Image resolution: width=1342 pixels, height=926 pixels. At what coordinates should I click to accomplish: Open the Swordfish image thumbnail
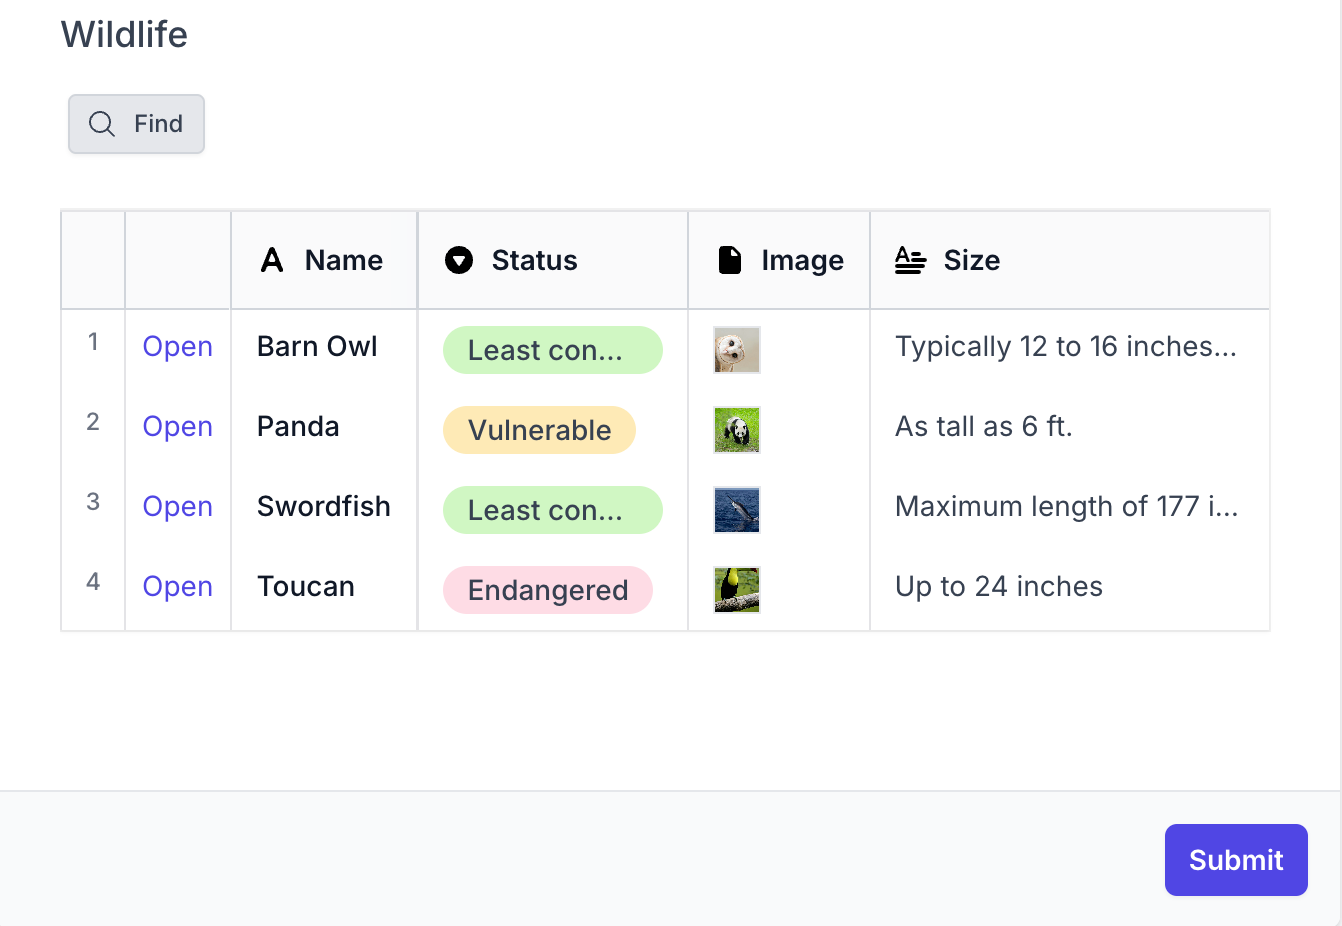(737, 510)
